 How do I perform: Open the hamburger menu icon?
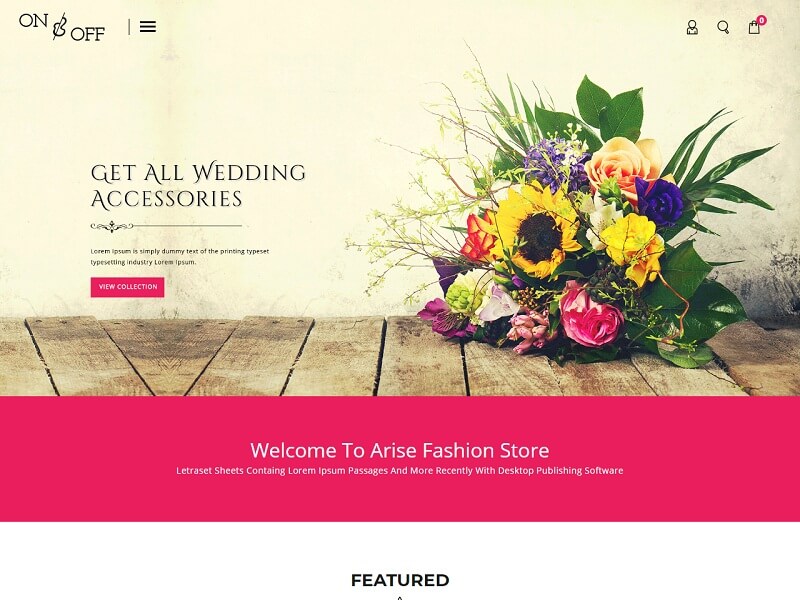click(x=147, y=27)
